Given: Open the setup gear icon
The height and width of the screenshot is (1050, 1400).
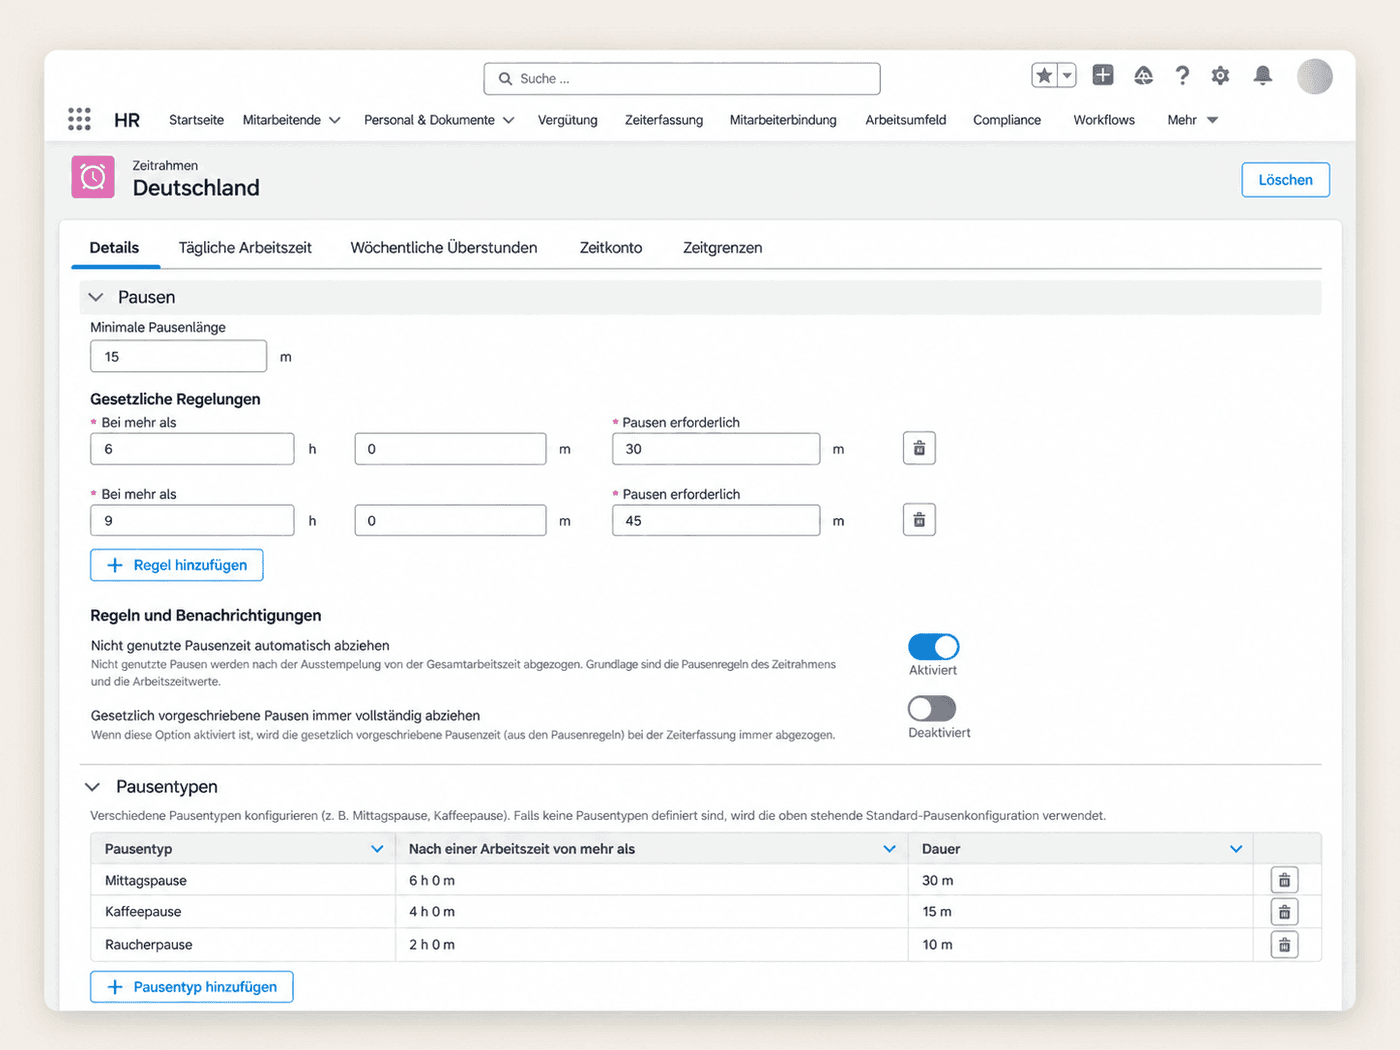Looking at the screenshot, I should [x=1220, y=75].
